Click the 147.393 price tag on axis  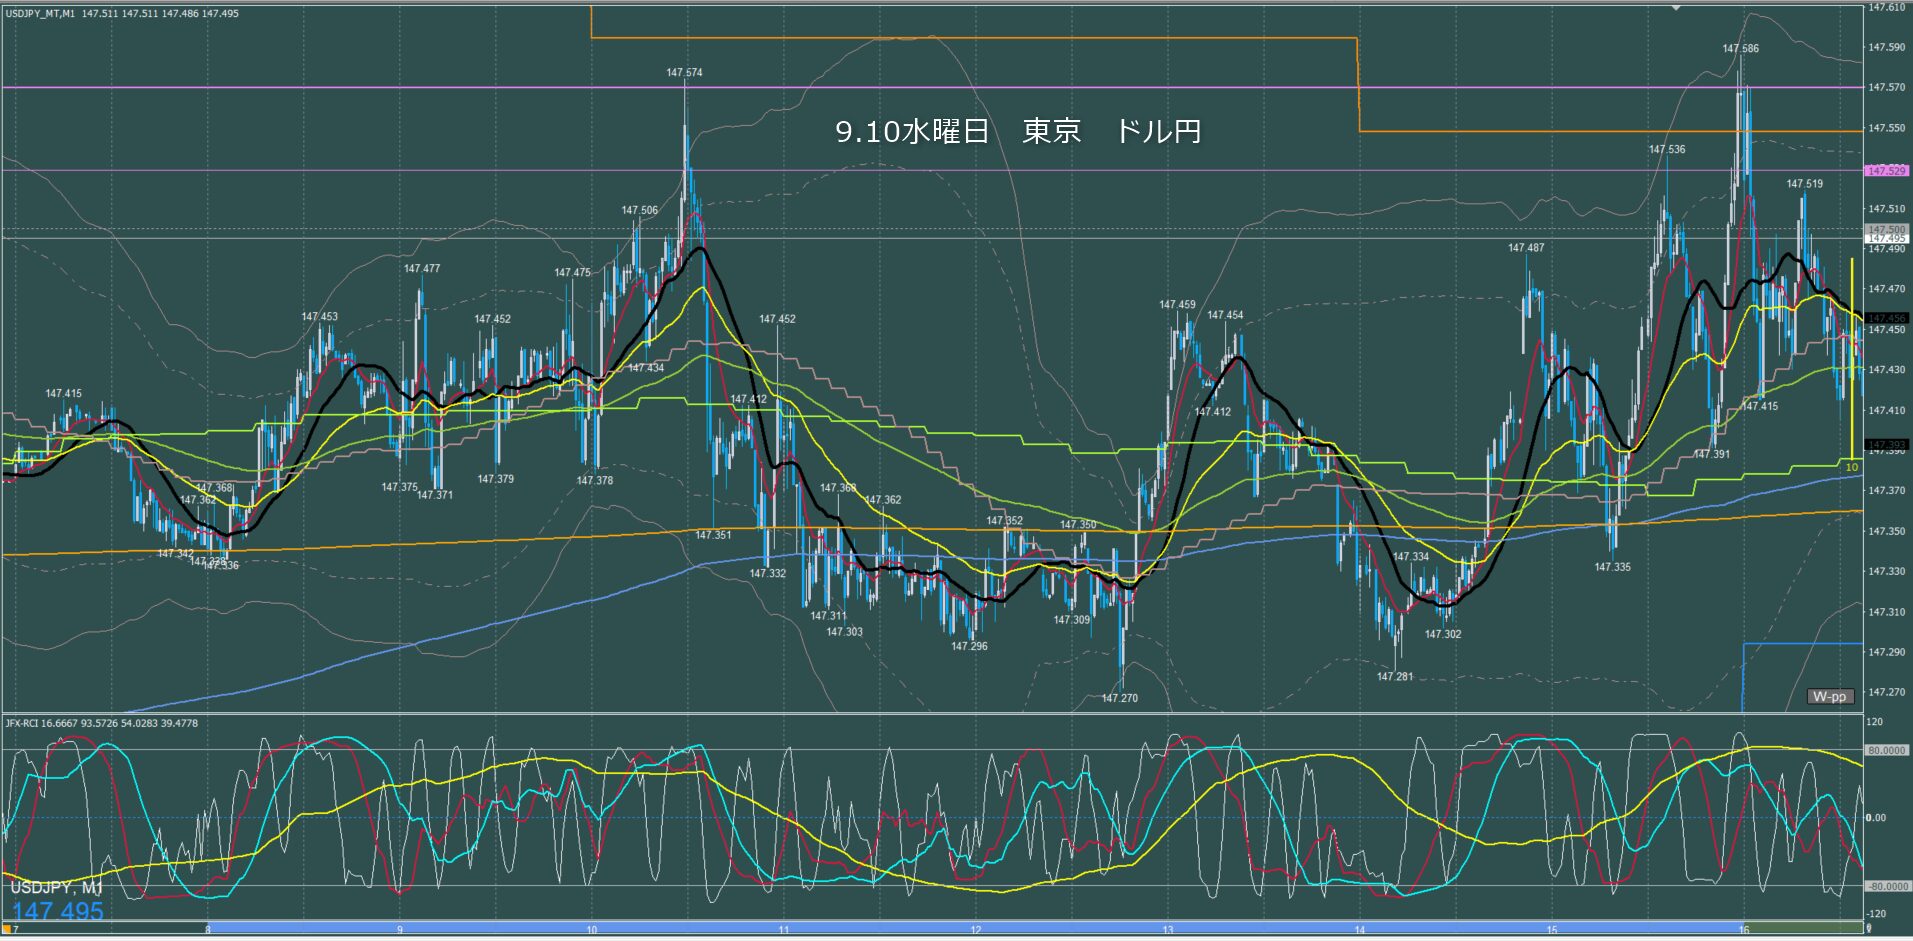click(x=1886, y=444)
